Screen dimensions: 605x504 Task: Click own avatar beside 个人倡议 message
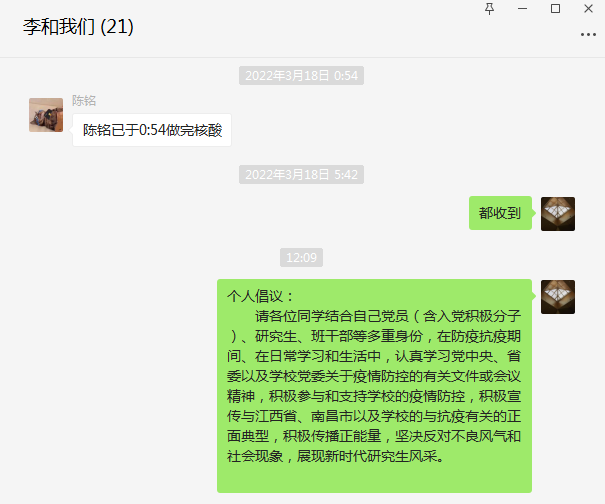(x=558, y=297)
